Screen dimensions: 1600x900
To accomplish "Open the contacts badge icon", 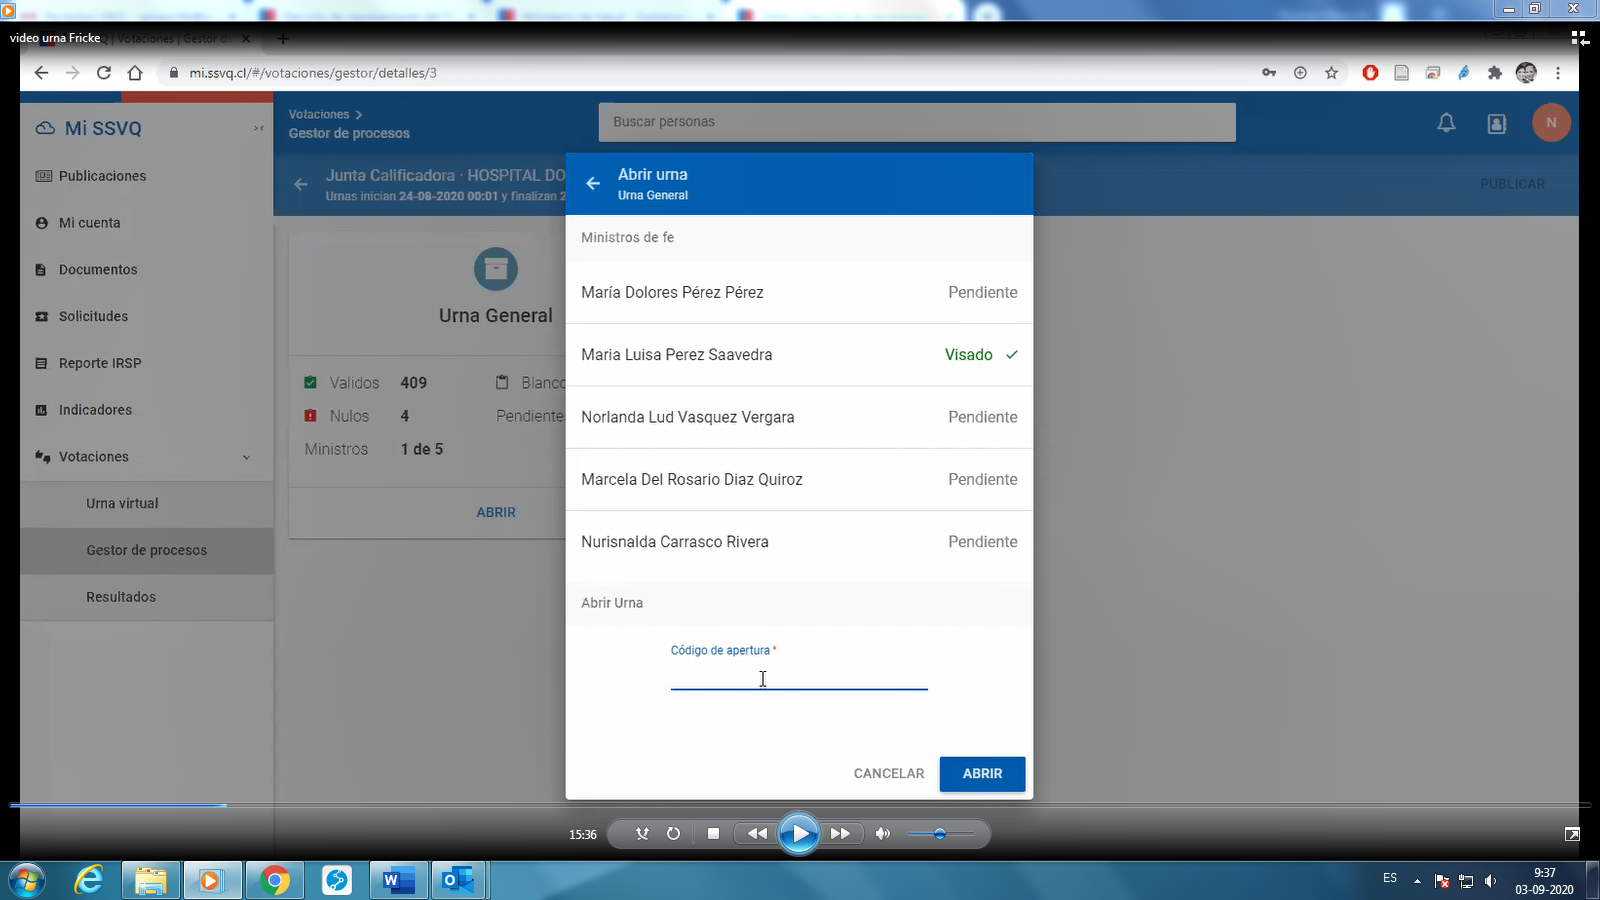I will (x=1497, y=123).
